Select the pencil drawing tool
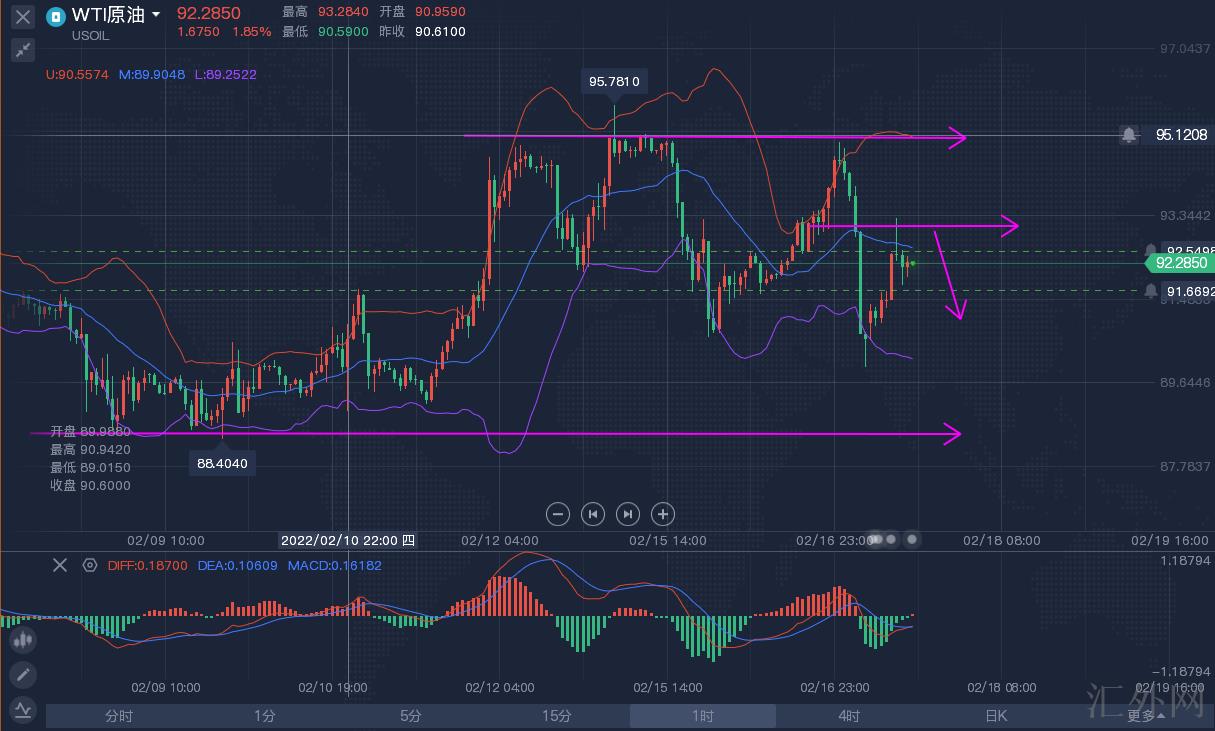 click(x=23, y=675)
